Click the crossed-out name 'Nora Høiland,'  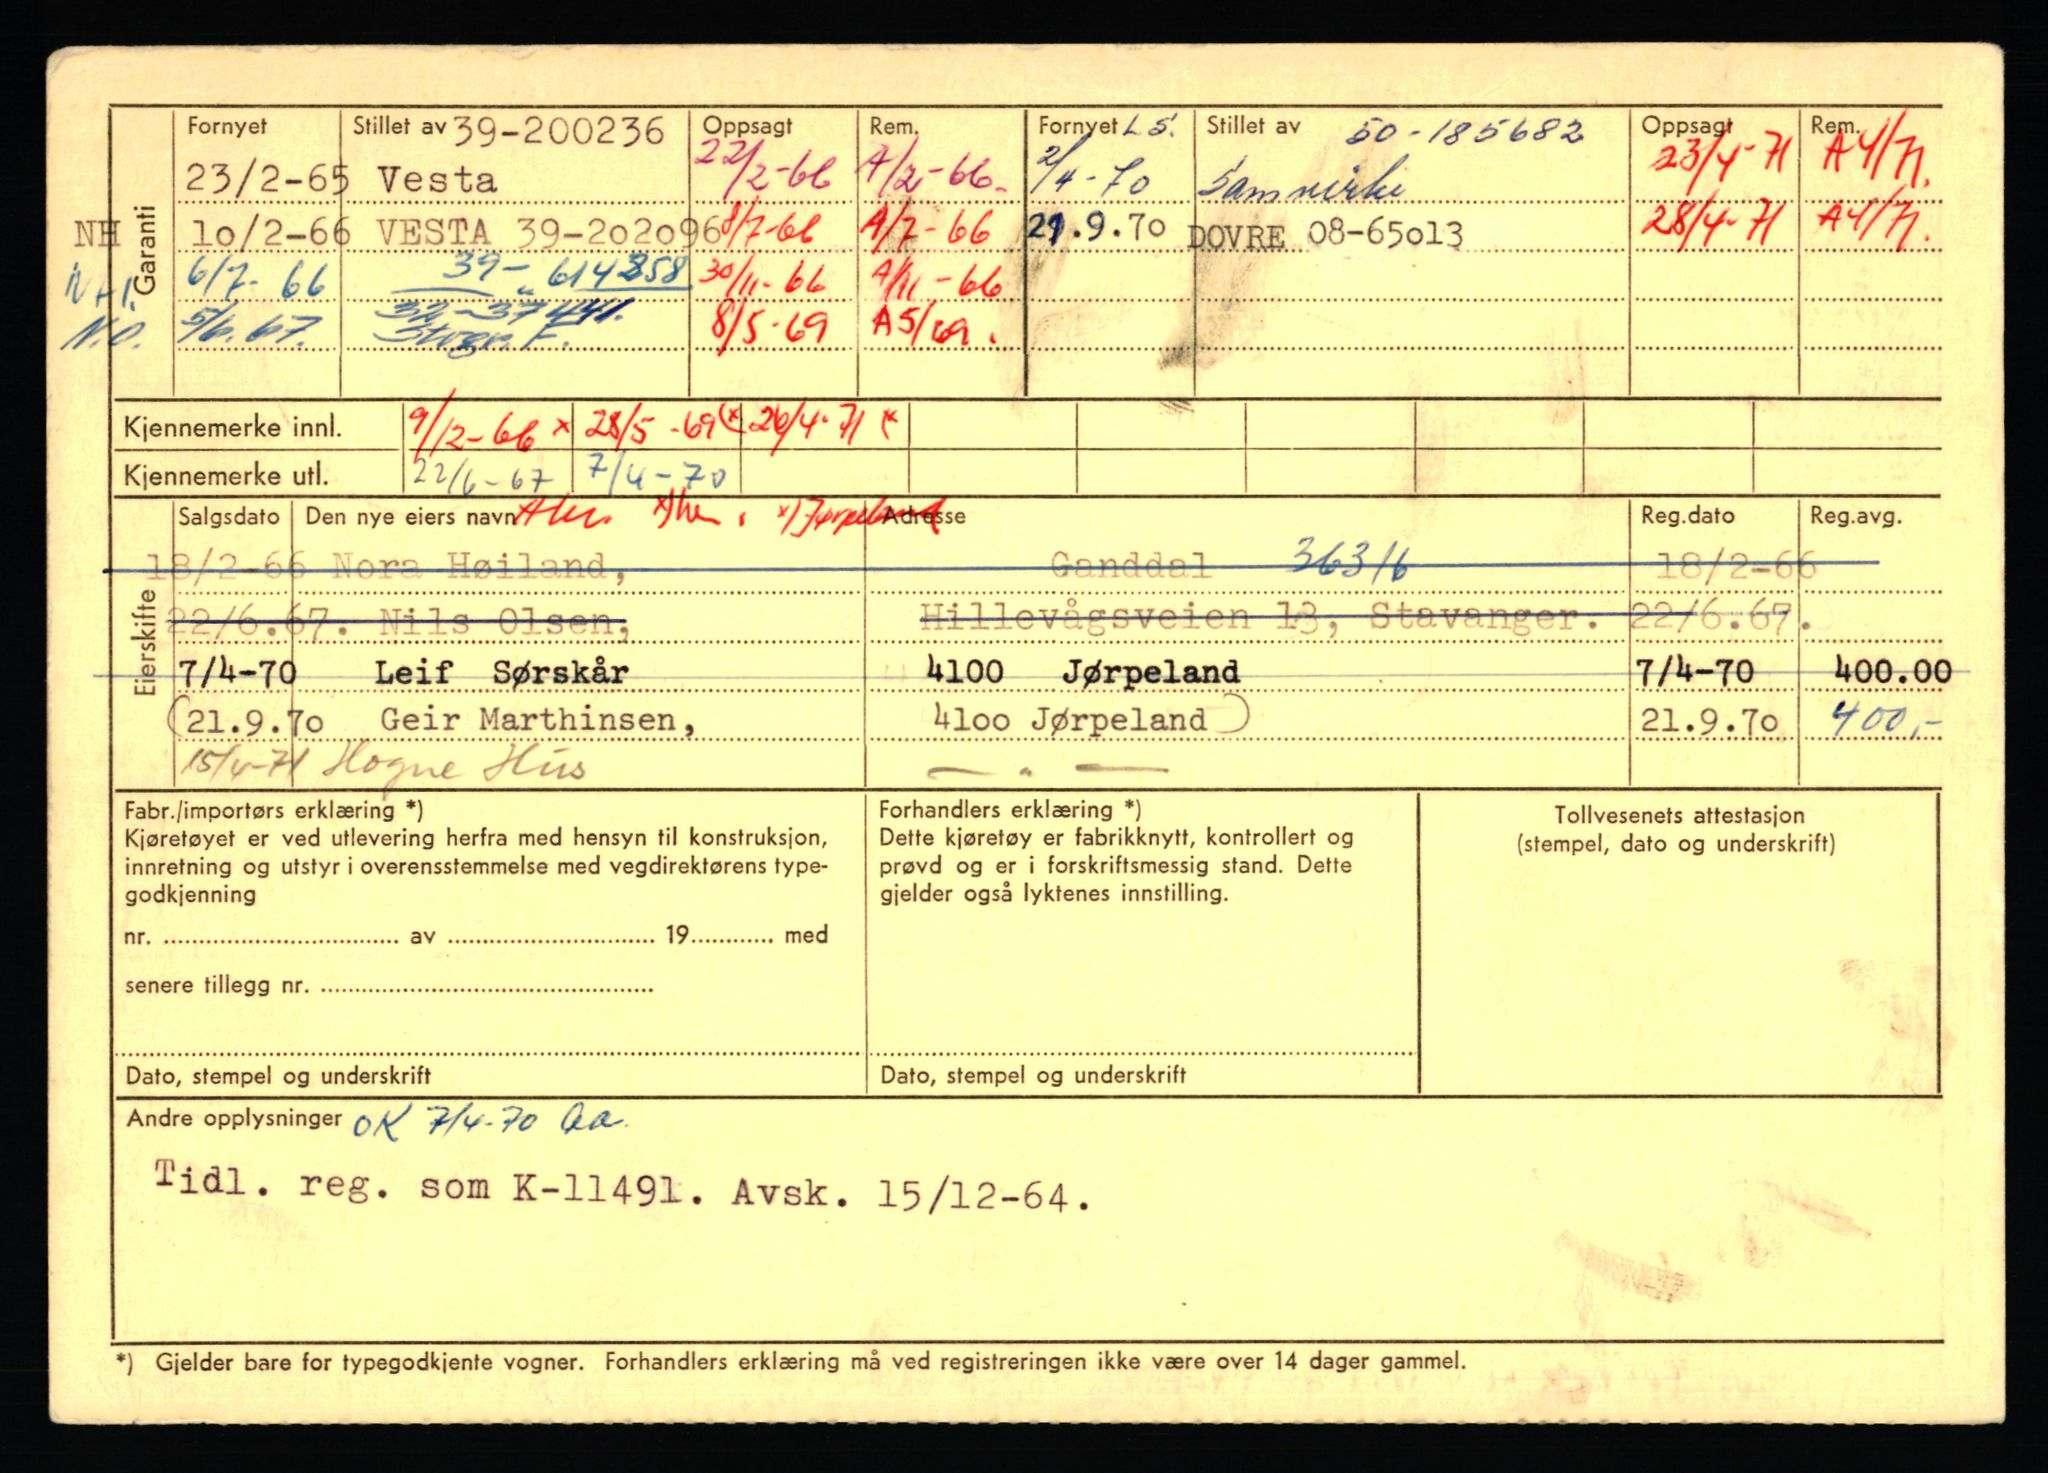[479, 567]
